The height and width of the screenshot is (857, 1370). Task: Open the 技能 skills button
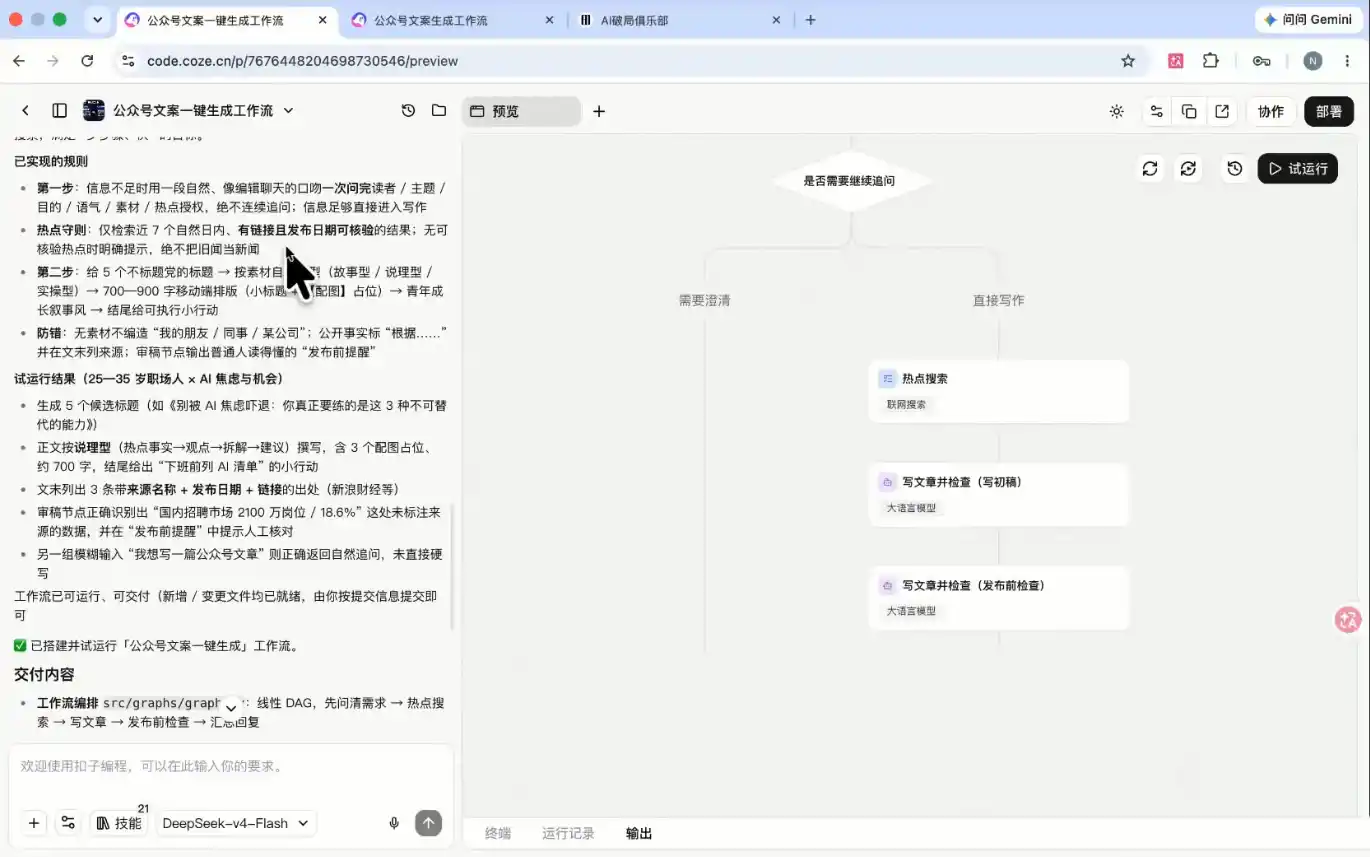pyautogui.click(x=119, y=823)
